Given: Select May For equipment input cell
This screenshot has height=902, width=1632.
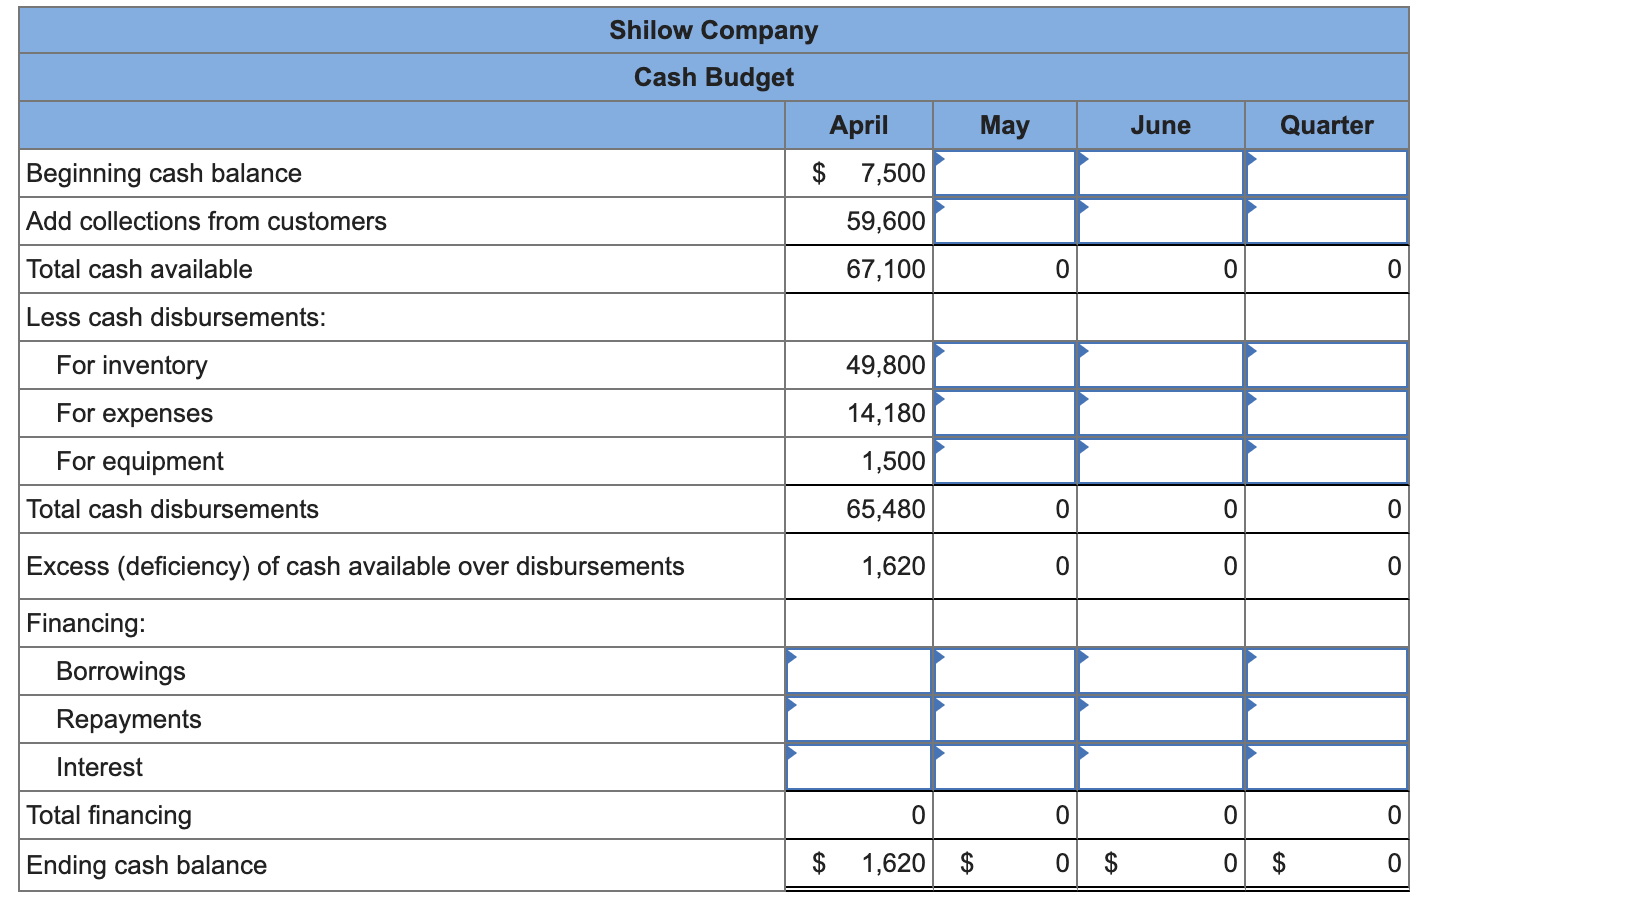Looking at the screenshot, I should pos(1005,461).
